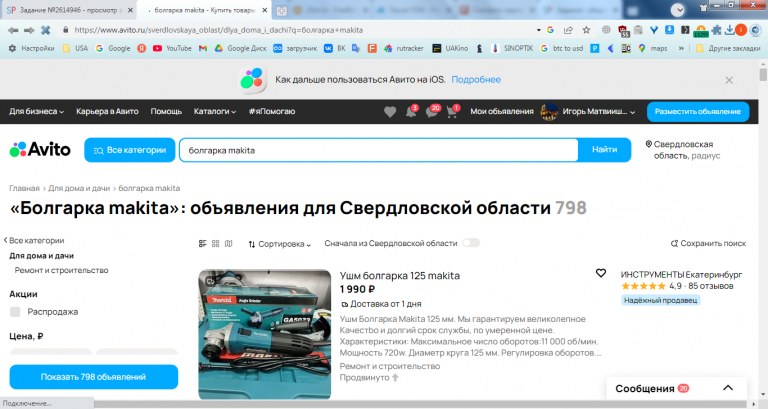The image size is (768, 409).
Task: Open Ушм болгарка 125 makita listing title
Action: pos(400,276)
